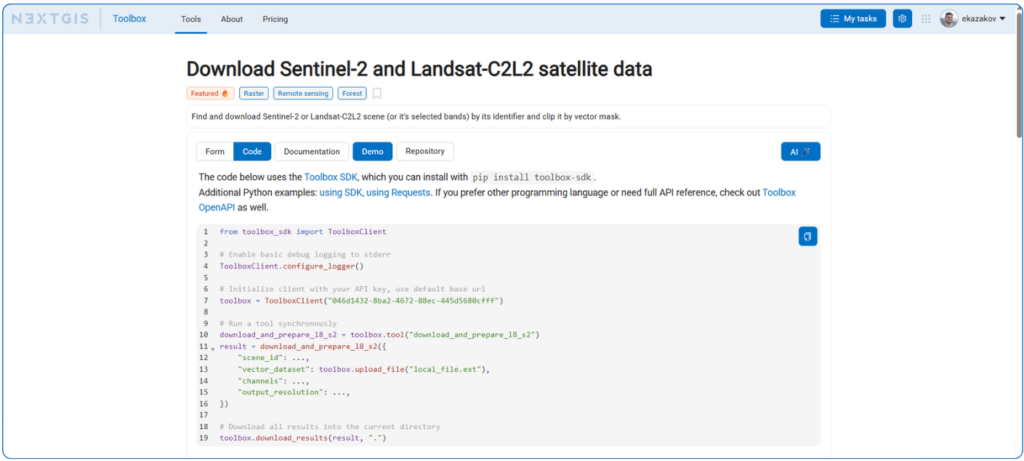The width and height of the screenshot is (1024, 461).
Task: Open the apps grid menu icon
Action: click(925, 19)
